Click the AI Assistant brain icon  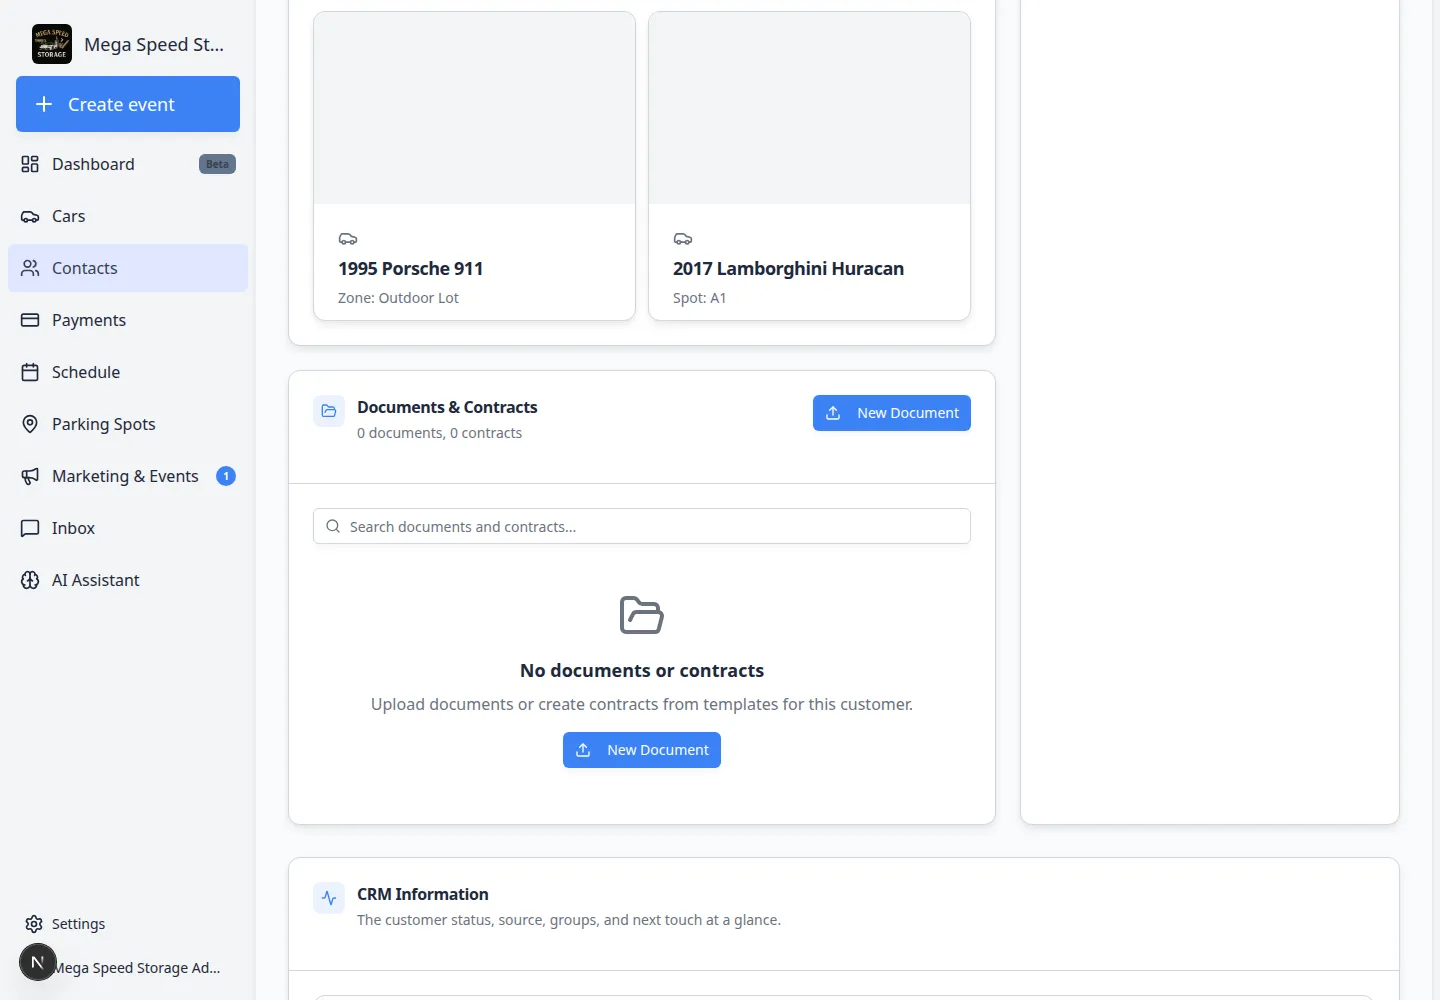[x=30, y=580]
